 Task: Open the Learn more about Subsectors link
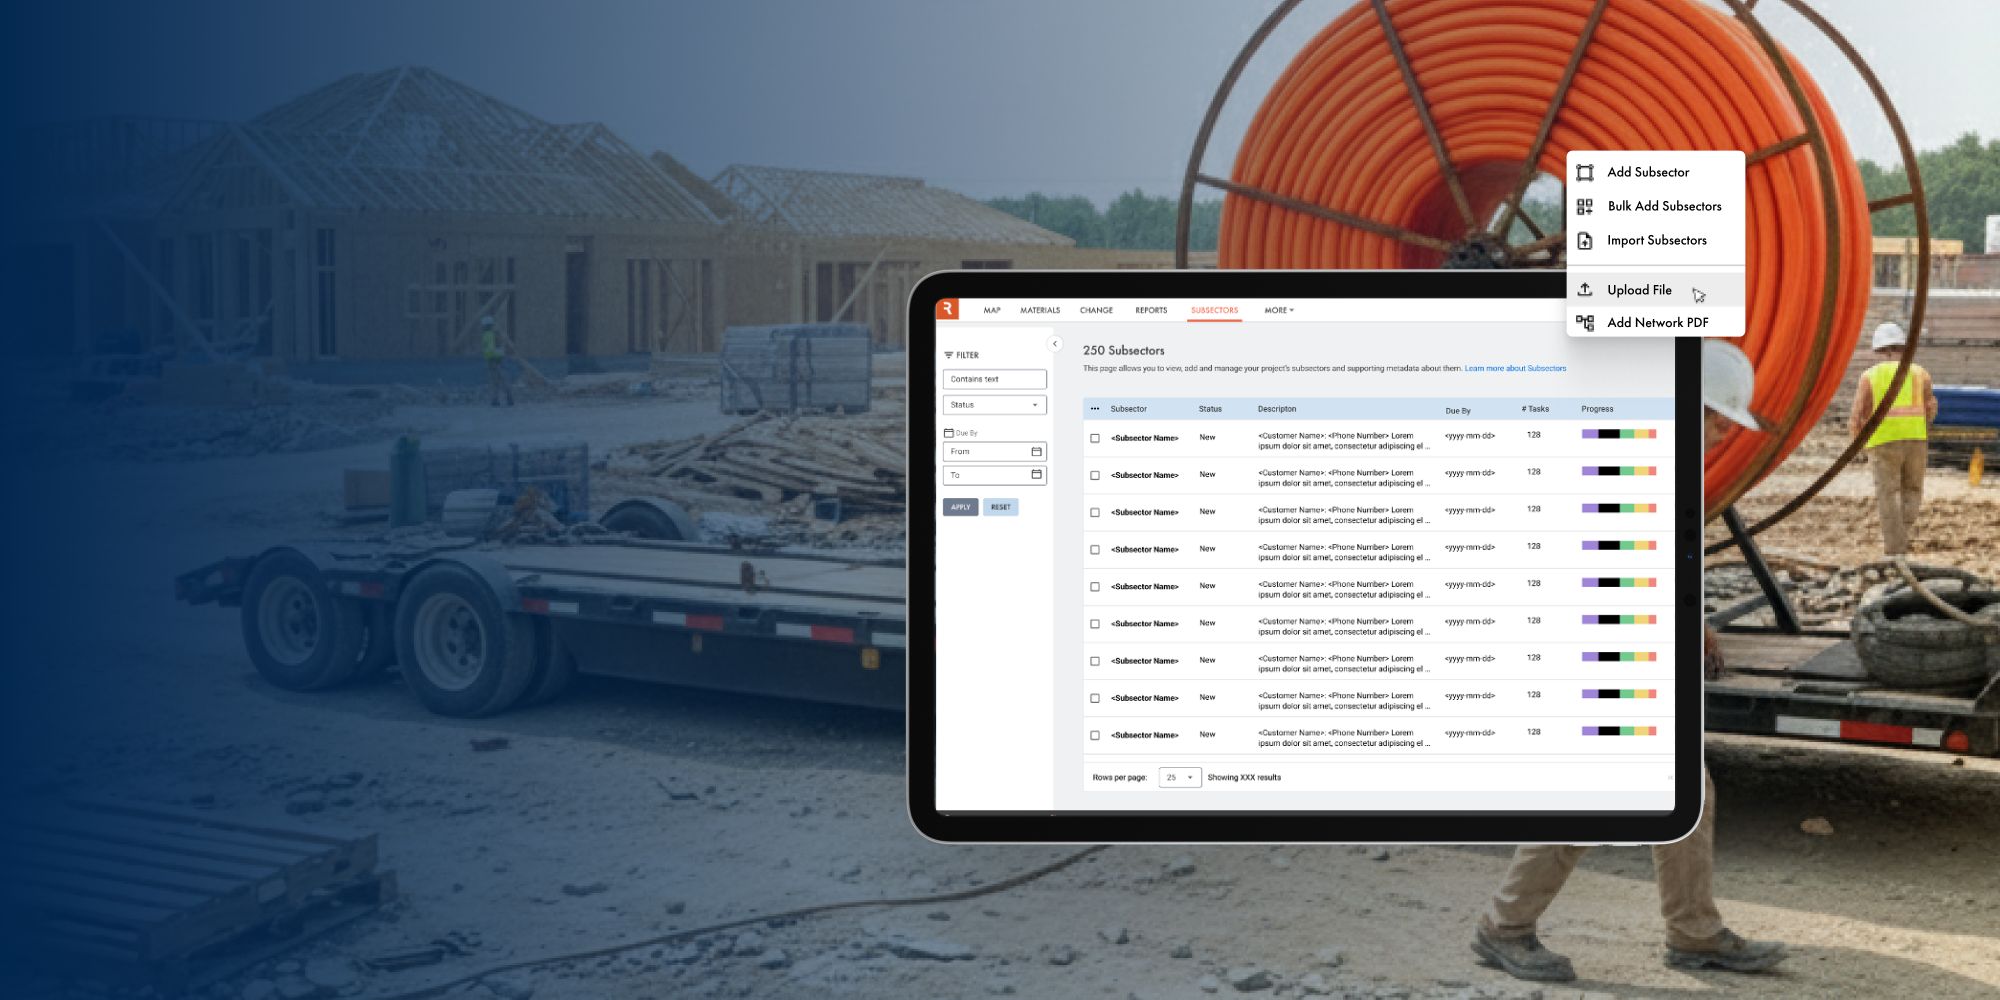1515,369
